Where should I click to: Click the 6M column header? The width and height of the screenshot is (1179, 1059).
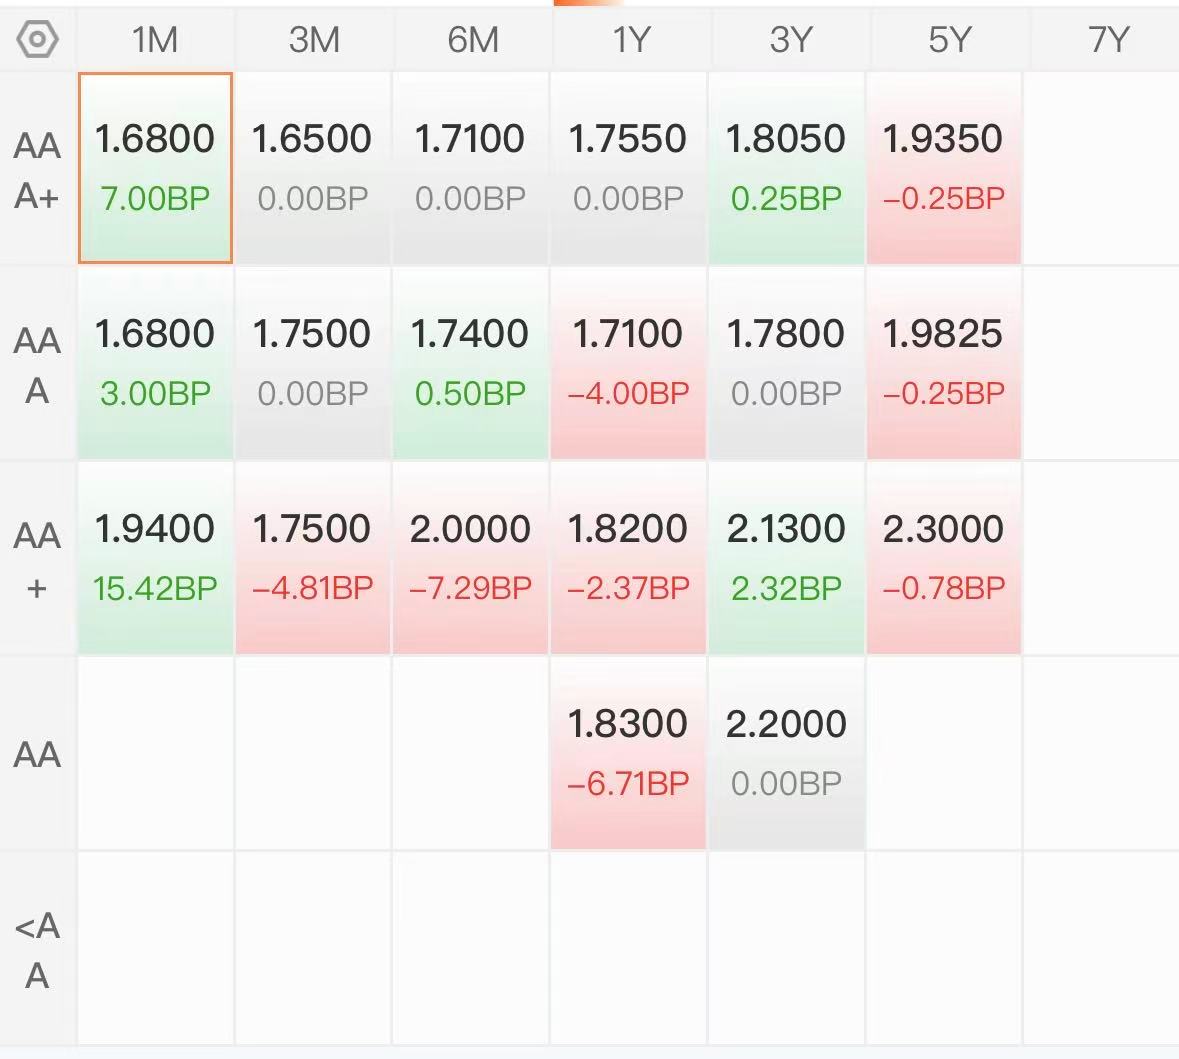point(472,40)
